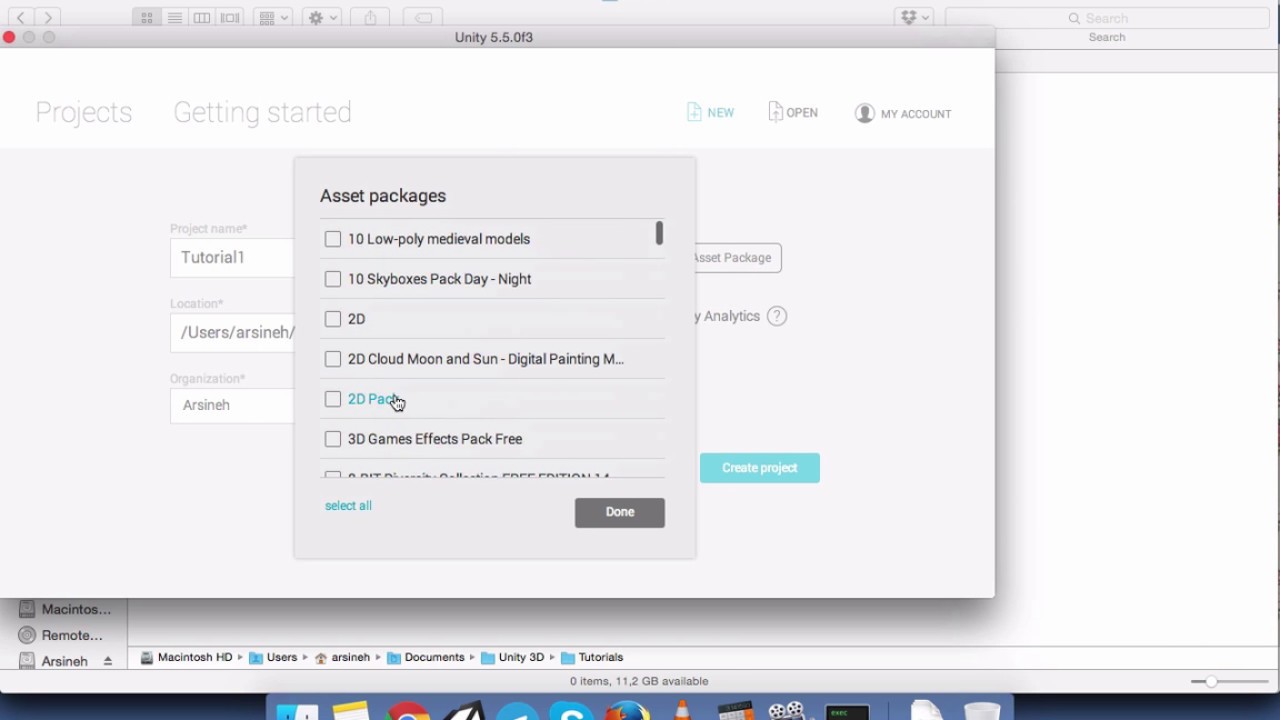Open Finder arrange-by dropdown

point(272,18)
